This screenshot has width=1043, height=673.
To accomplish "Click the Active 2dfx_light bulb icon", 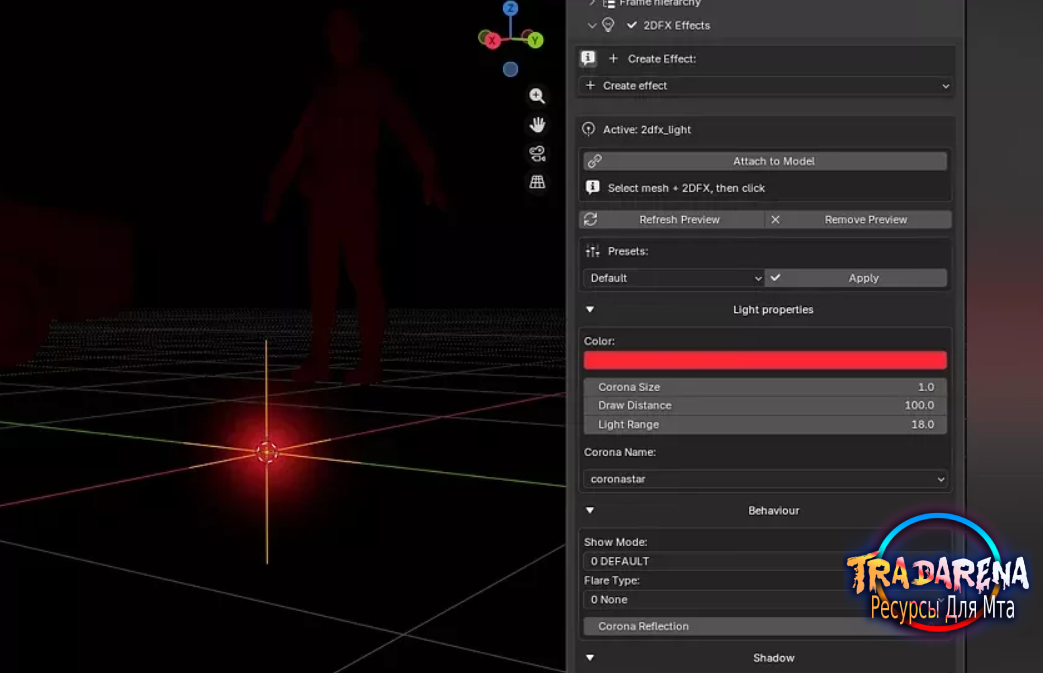I will pyautogui.click(x=589, y=129).
